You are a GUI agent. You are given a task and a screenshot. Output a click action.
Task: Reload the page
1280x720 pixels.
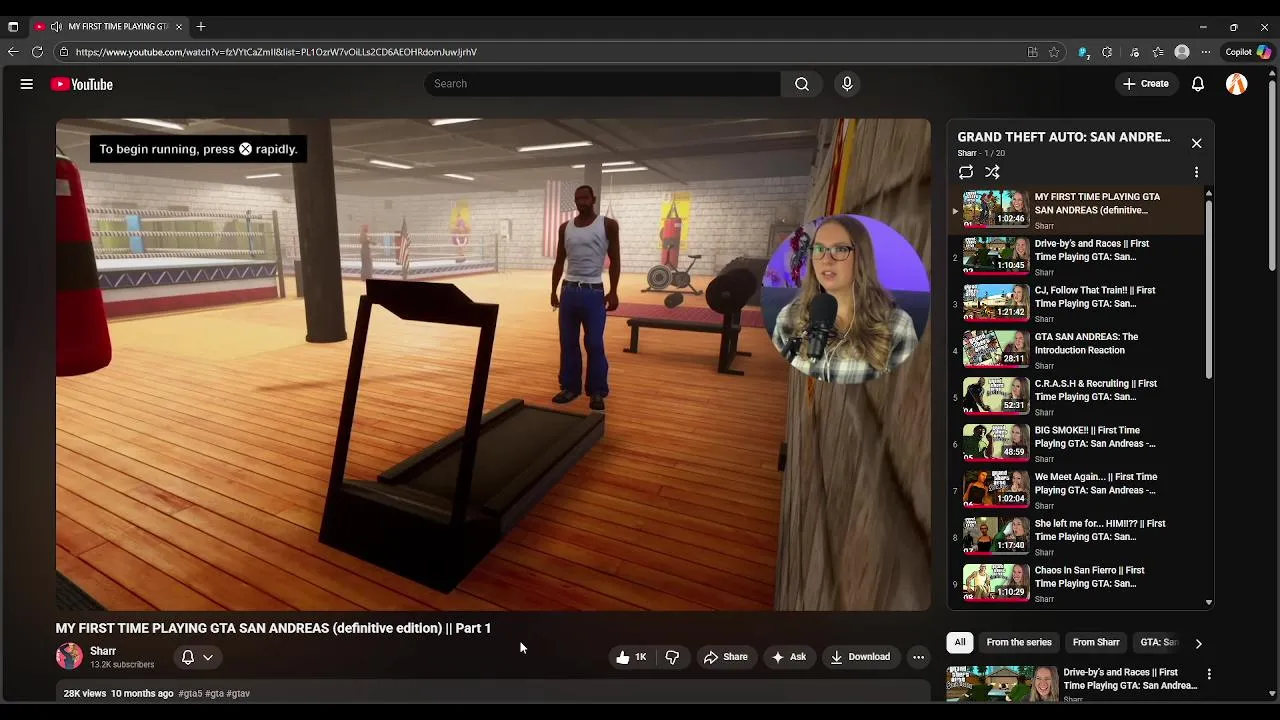point(37,52)
